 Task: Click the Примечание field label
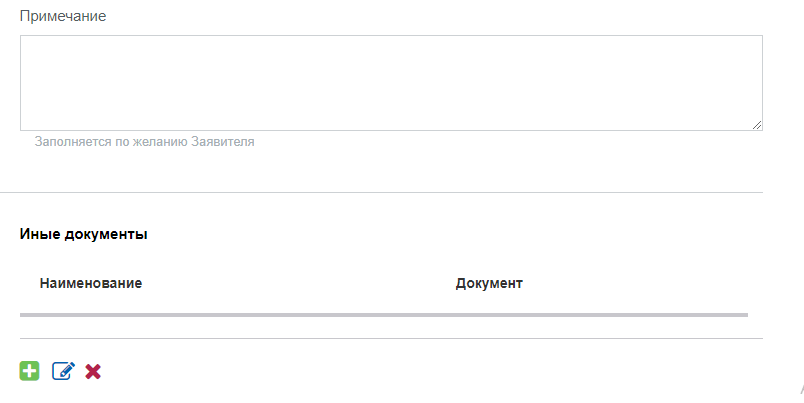click(63, 16)
